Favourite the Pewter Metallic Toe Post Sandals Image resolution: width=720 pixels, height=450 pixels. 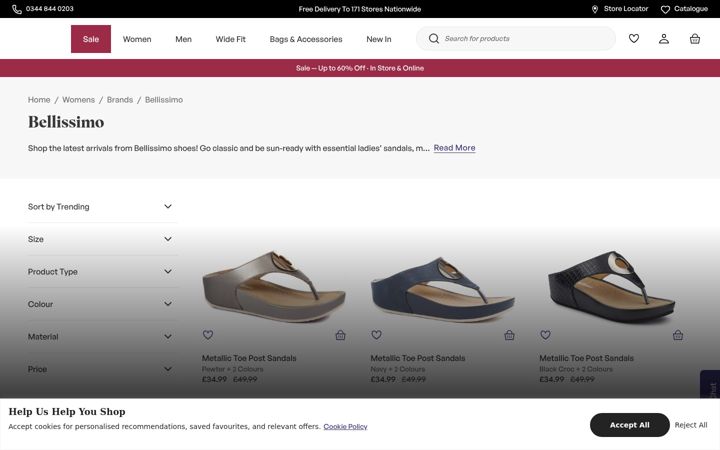[x=208, y=335]
